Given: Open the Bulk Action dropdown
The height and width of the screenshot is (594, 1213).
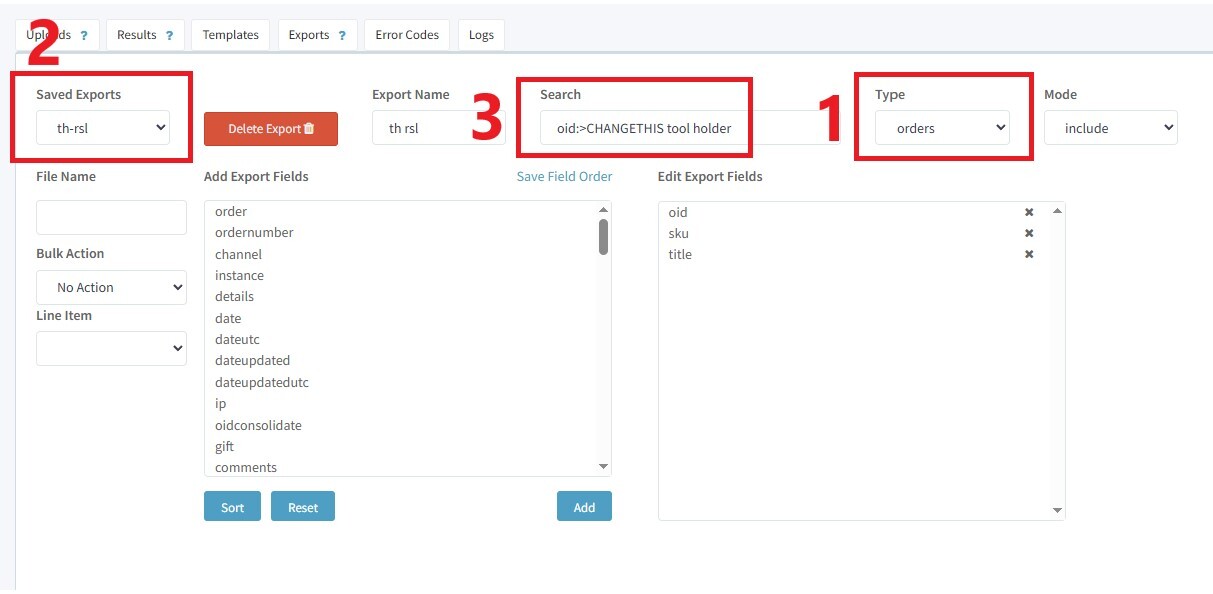Looking at the screenshot, I should click(x=111, y=287).
